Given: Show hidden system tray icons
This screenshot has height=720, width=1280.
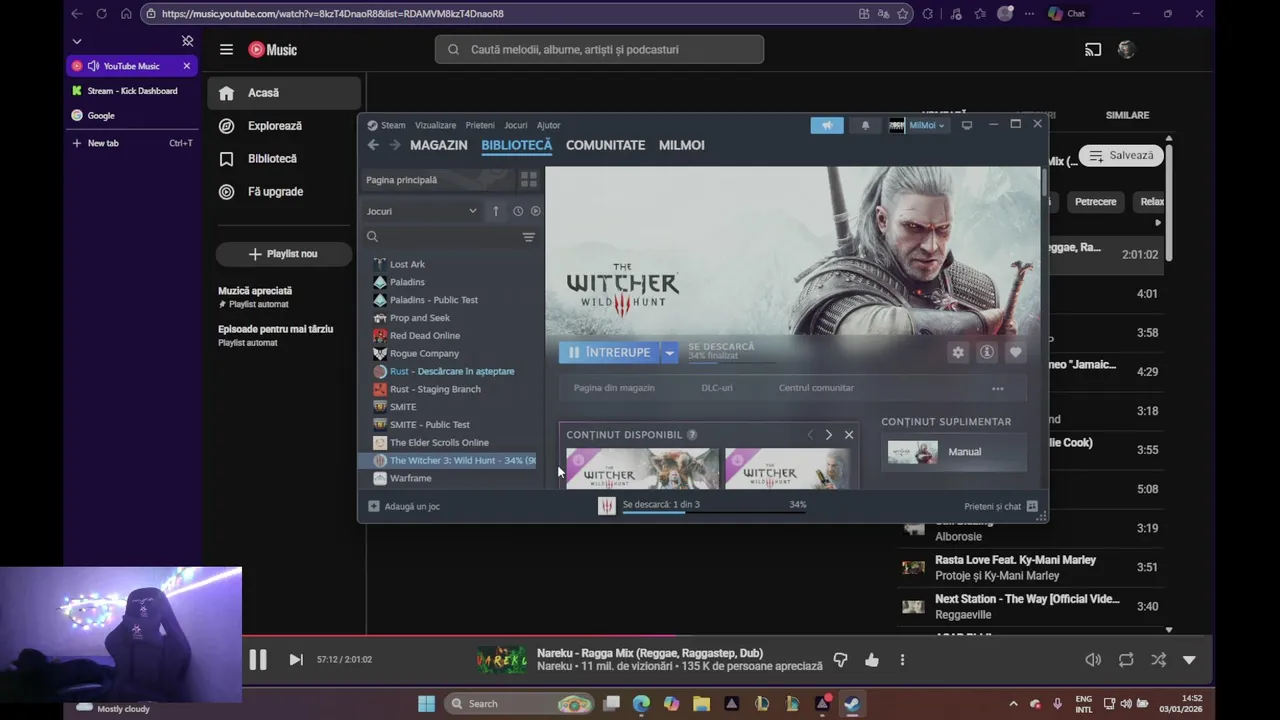Looking at the screenshot, I should pos(1013,704).
